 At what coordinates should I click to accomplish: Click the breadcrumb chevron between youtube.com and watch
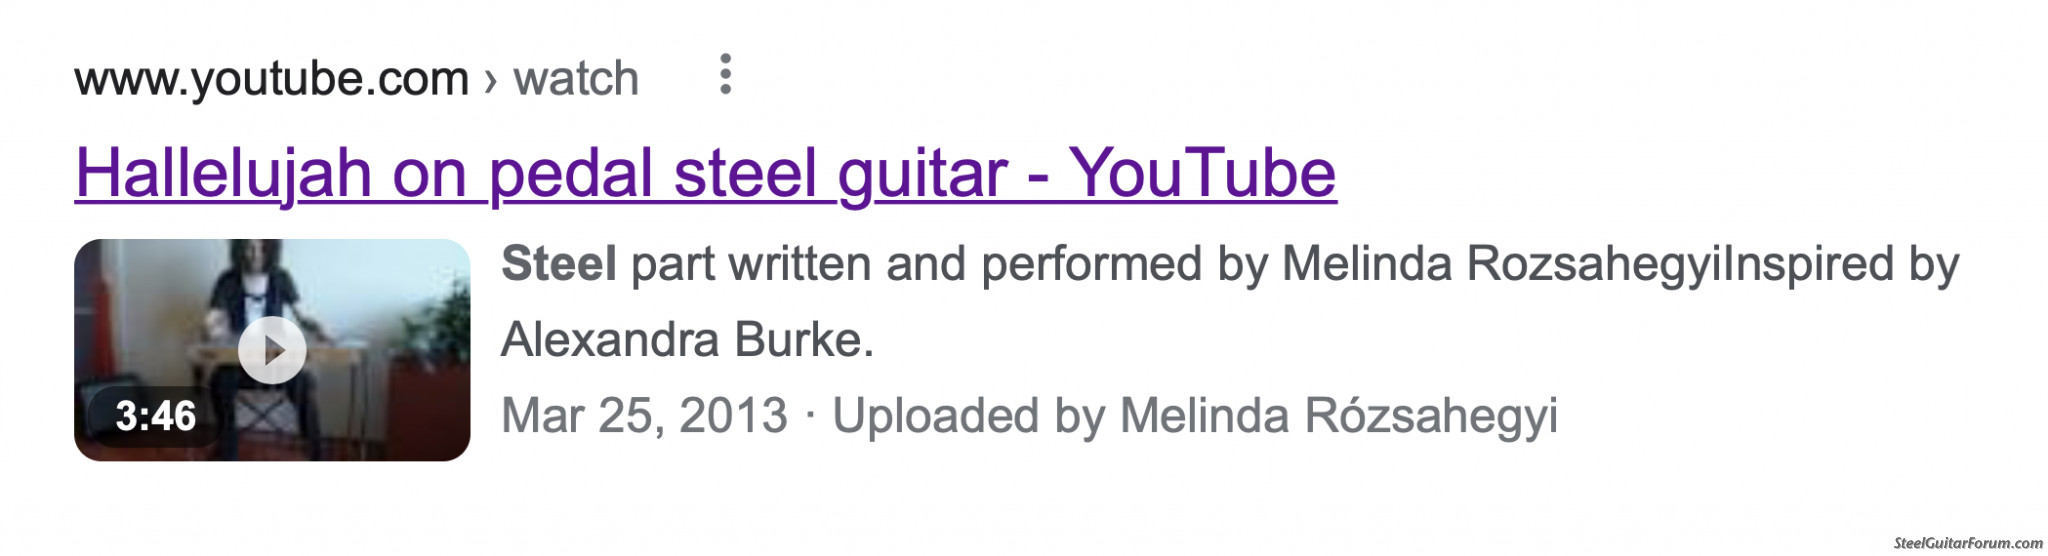click(x=490, y=80)
